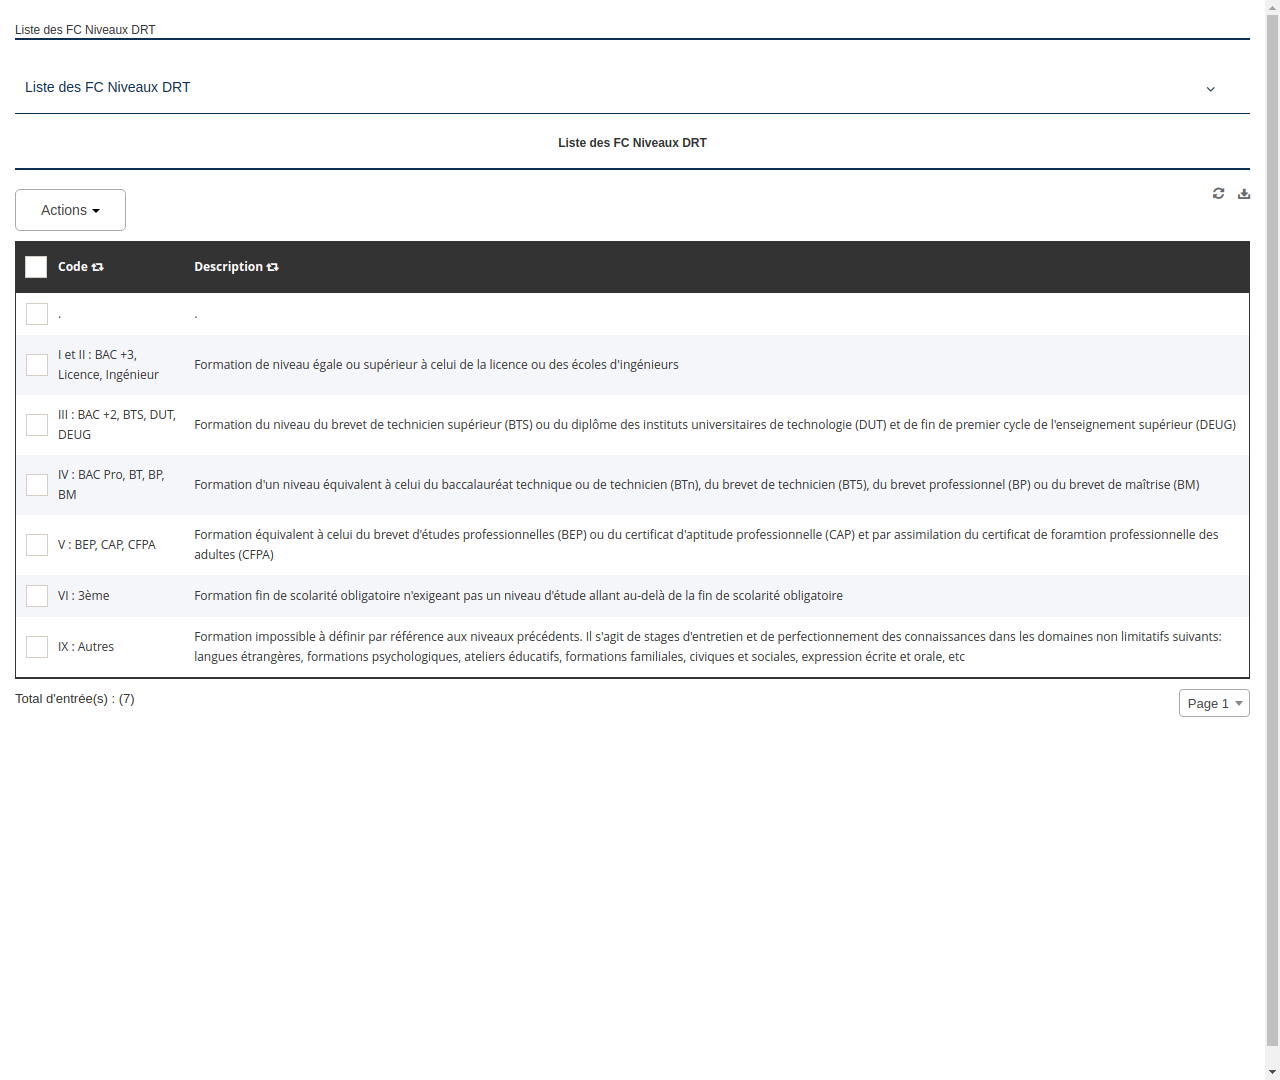Check the first row with the dot code
This screenshot has width=1280, height=1080.
pyautogui.click(x=37, y=313)
